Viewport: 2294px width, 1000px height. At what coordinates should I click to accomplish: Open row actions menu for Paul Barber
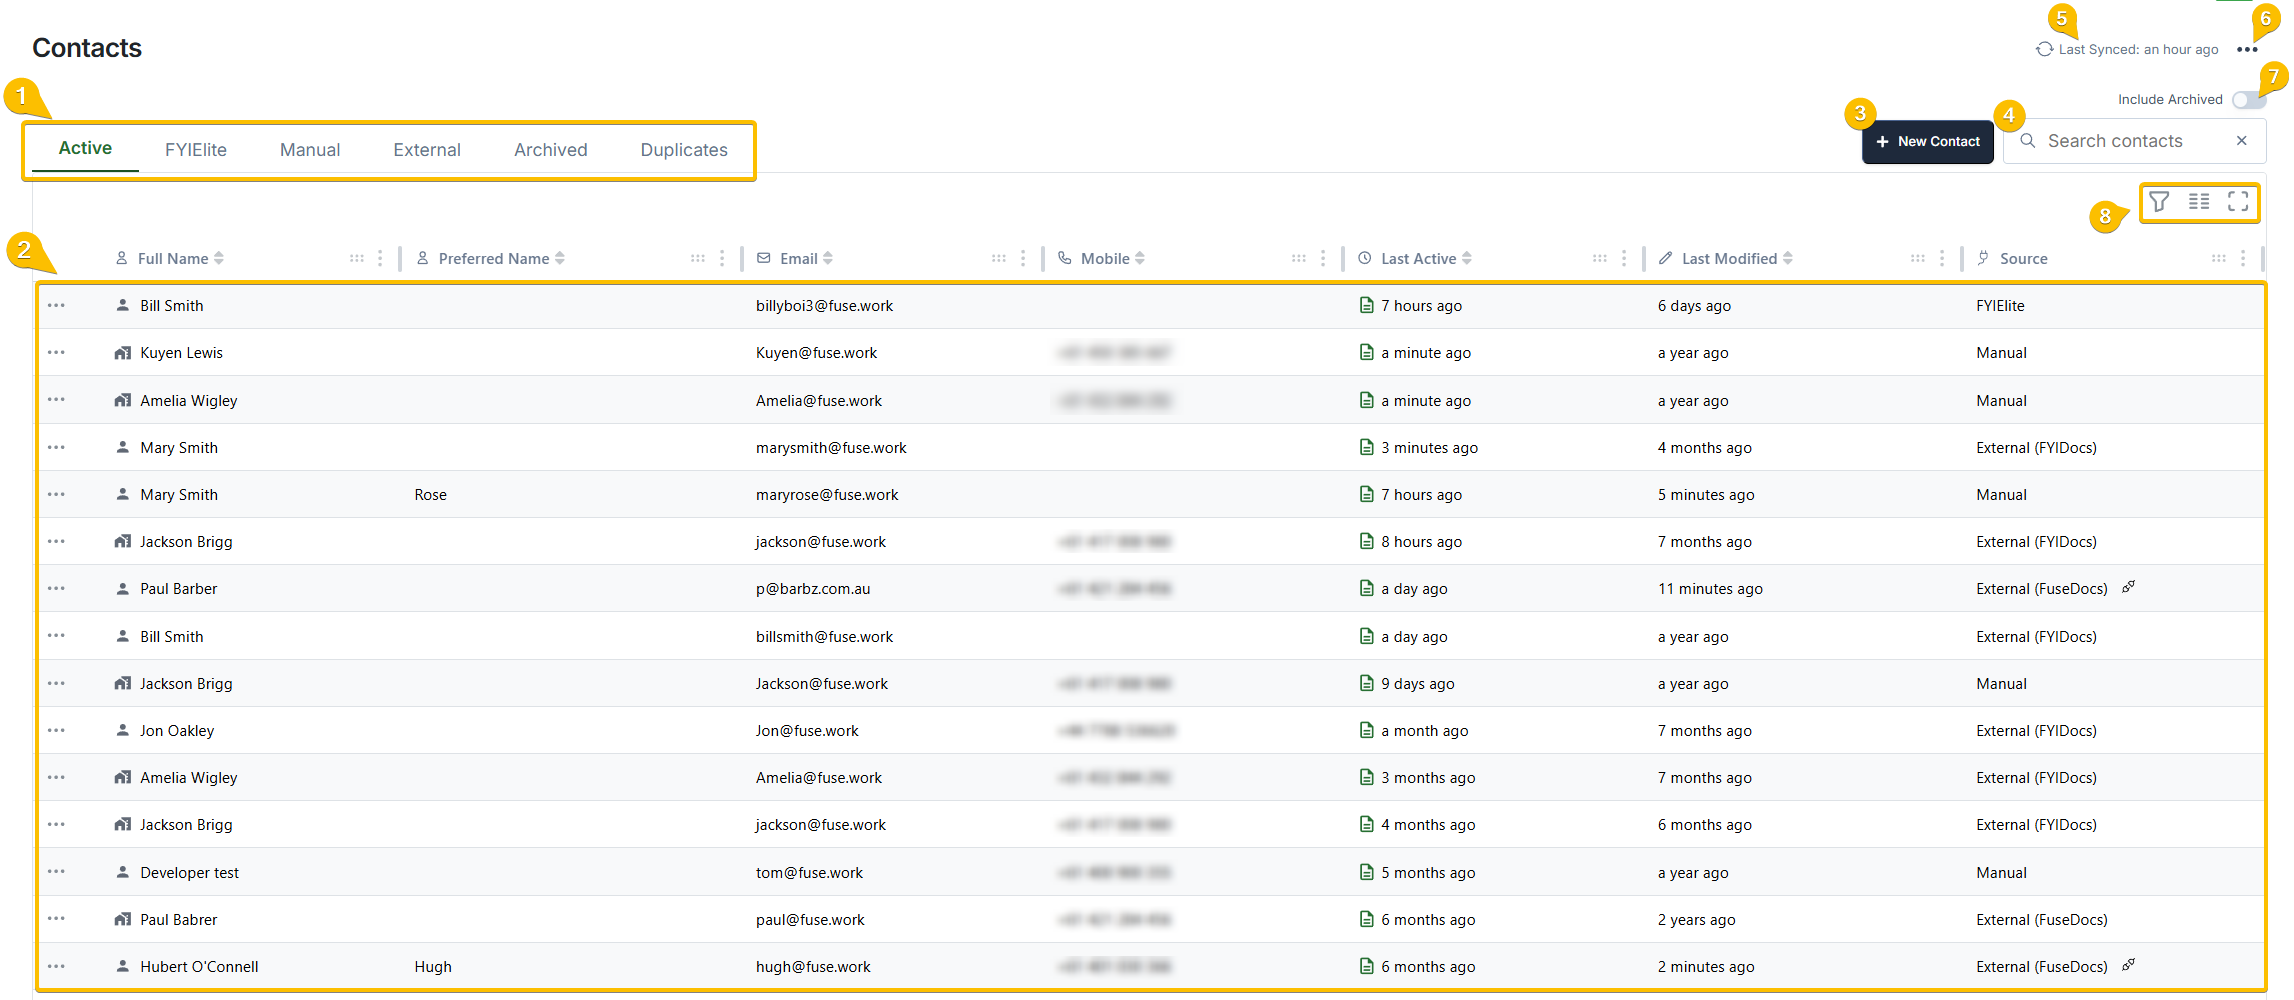(56, 589)
